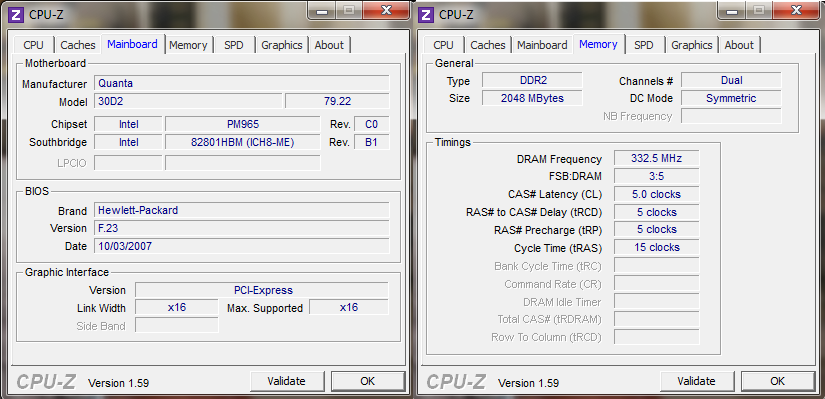825x399 pixels.
Task: Switch to Caches tab in left window
Action: 78,45
